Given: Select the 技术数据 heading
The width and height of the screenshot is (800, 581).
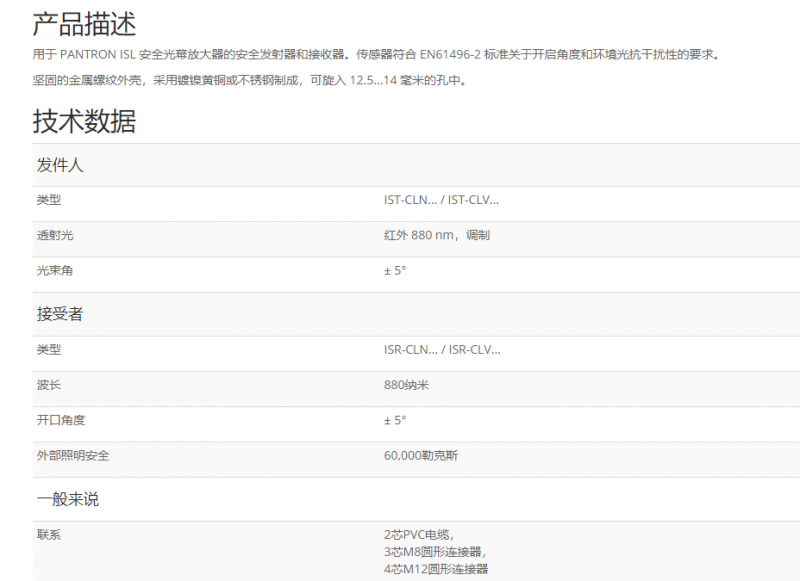Looking at the screenshot, I should 84,122.
